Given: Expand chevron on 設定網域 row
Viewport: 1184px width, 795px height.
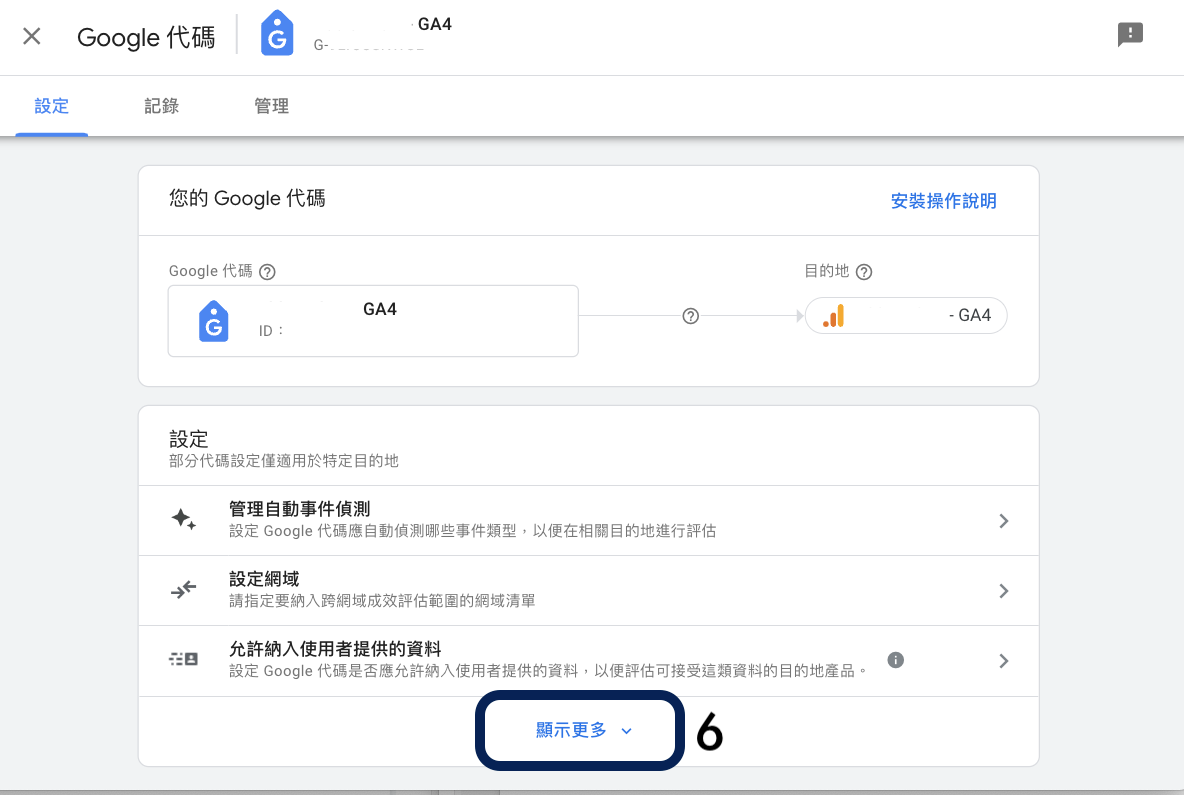Looking at the screenshot, I should tap(1004, 591).
